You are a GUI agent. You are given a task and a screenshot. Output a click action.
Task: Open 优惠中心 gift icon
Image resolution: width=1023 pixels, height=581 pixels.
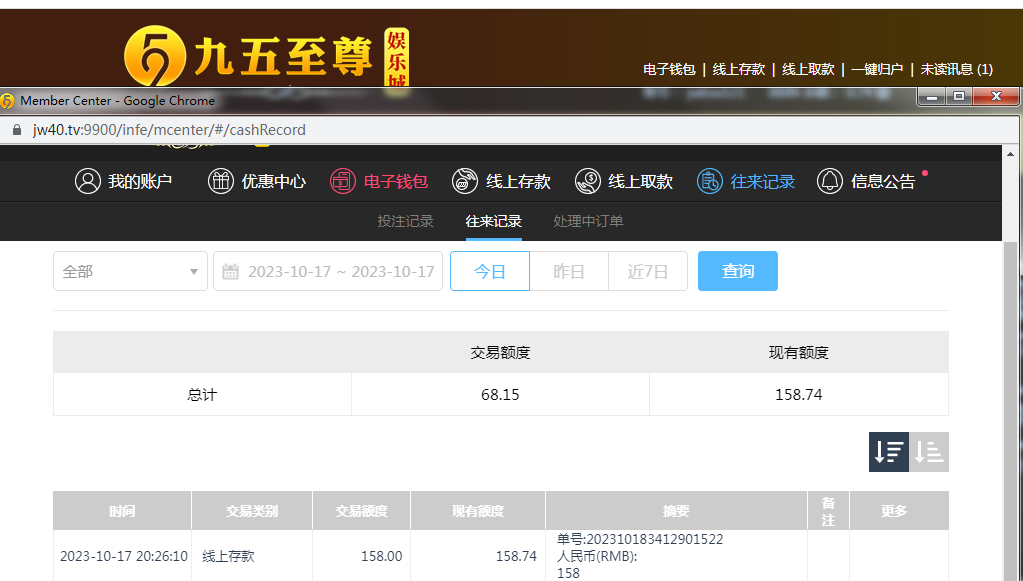pyautogui.click(x=221, y=181)
